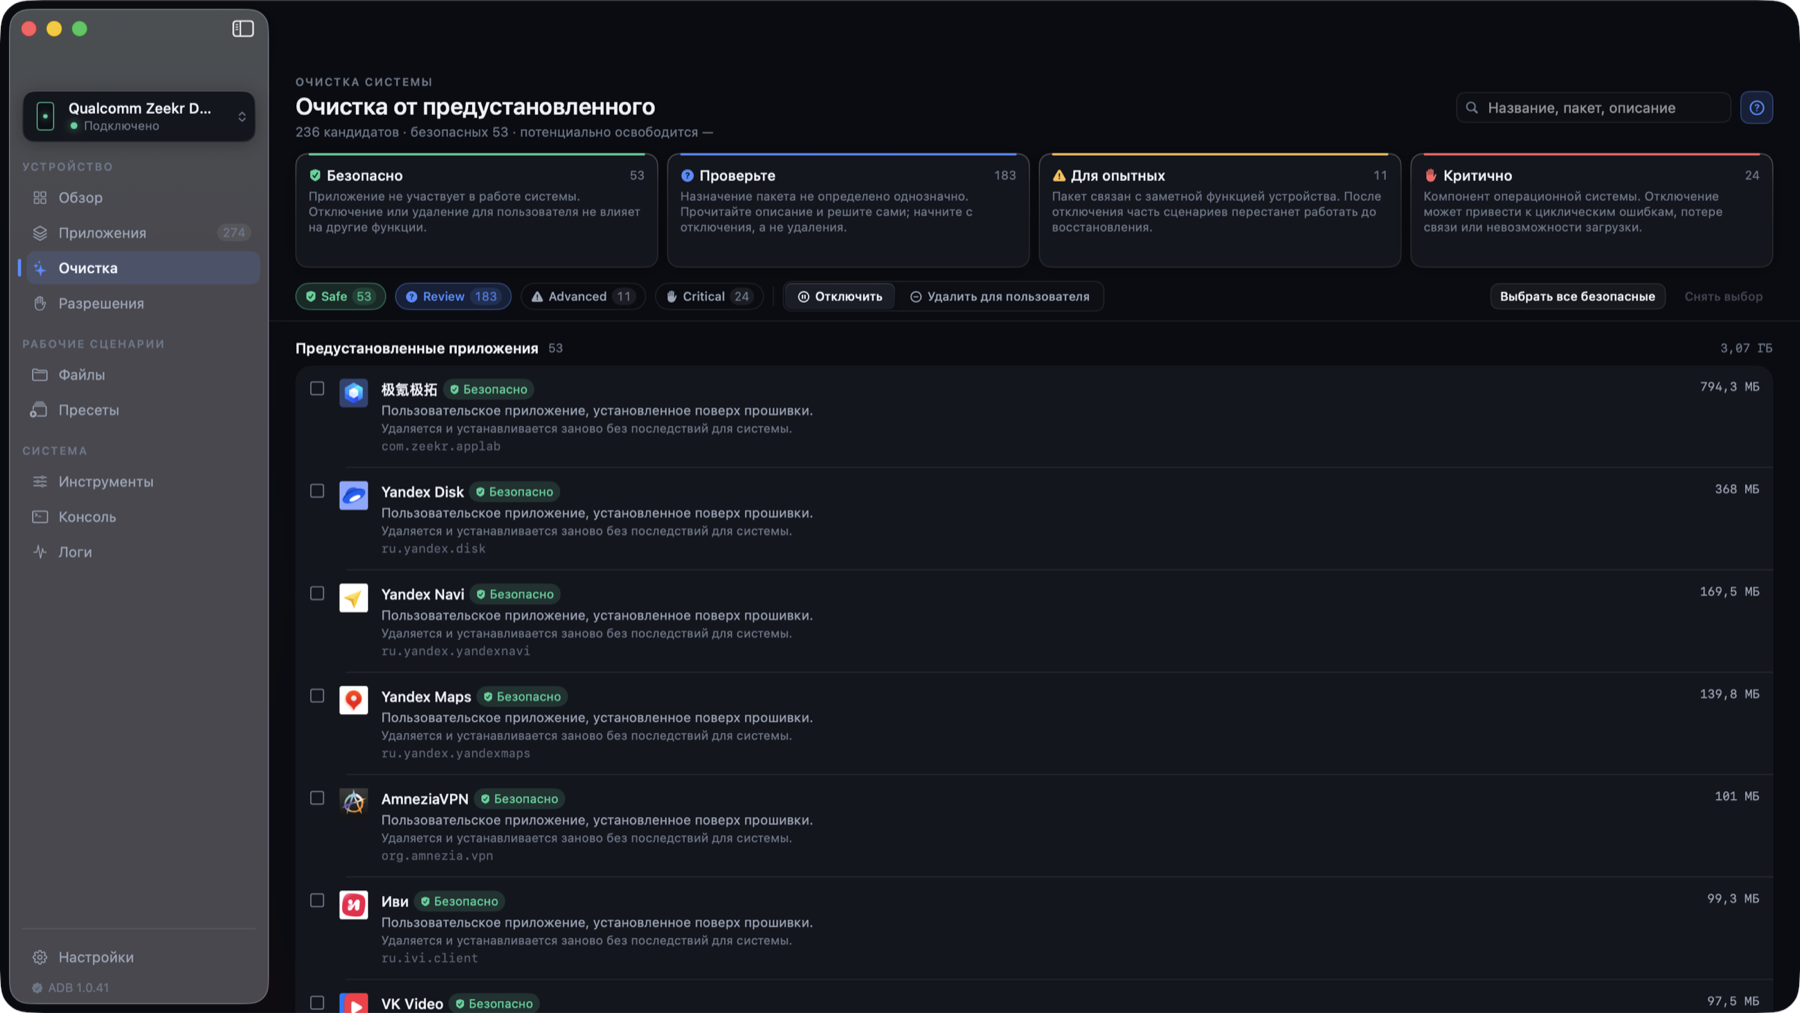Click the 274 badge beside Приложения
This screenshot has height=1013, width=1800.
(x=234, y=233)
